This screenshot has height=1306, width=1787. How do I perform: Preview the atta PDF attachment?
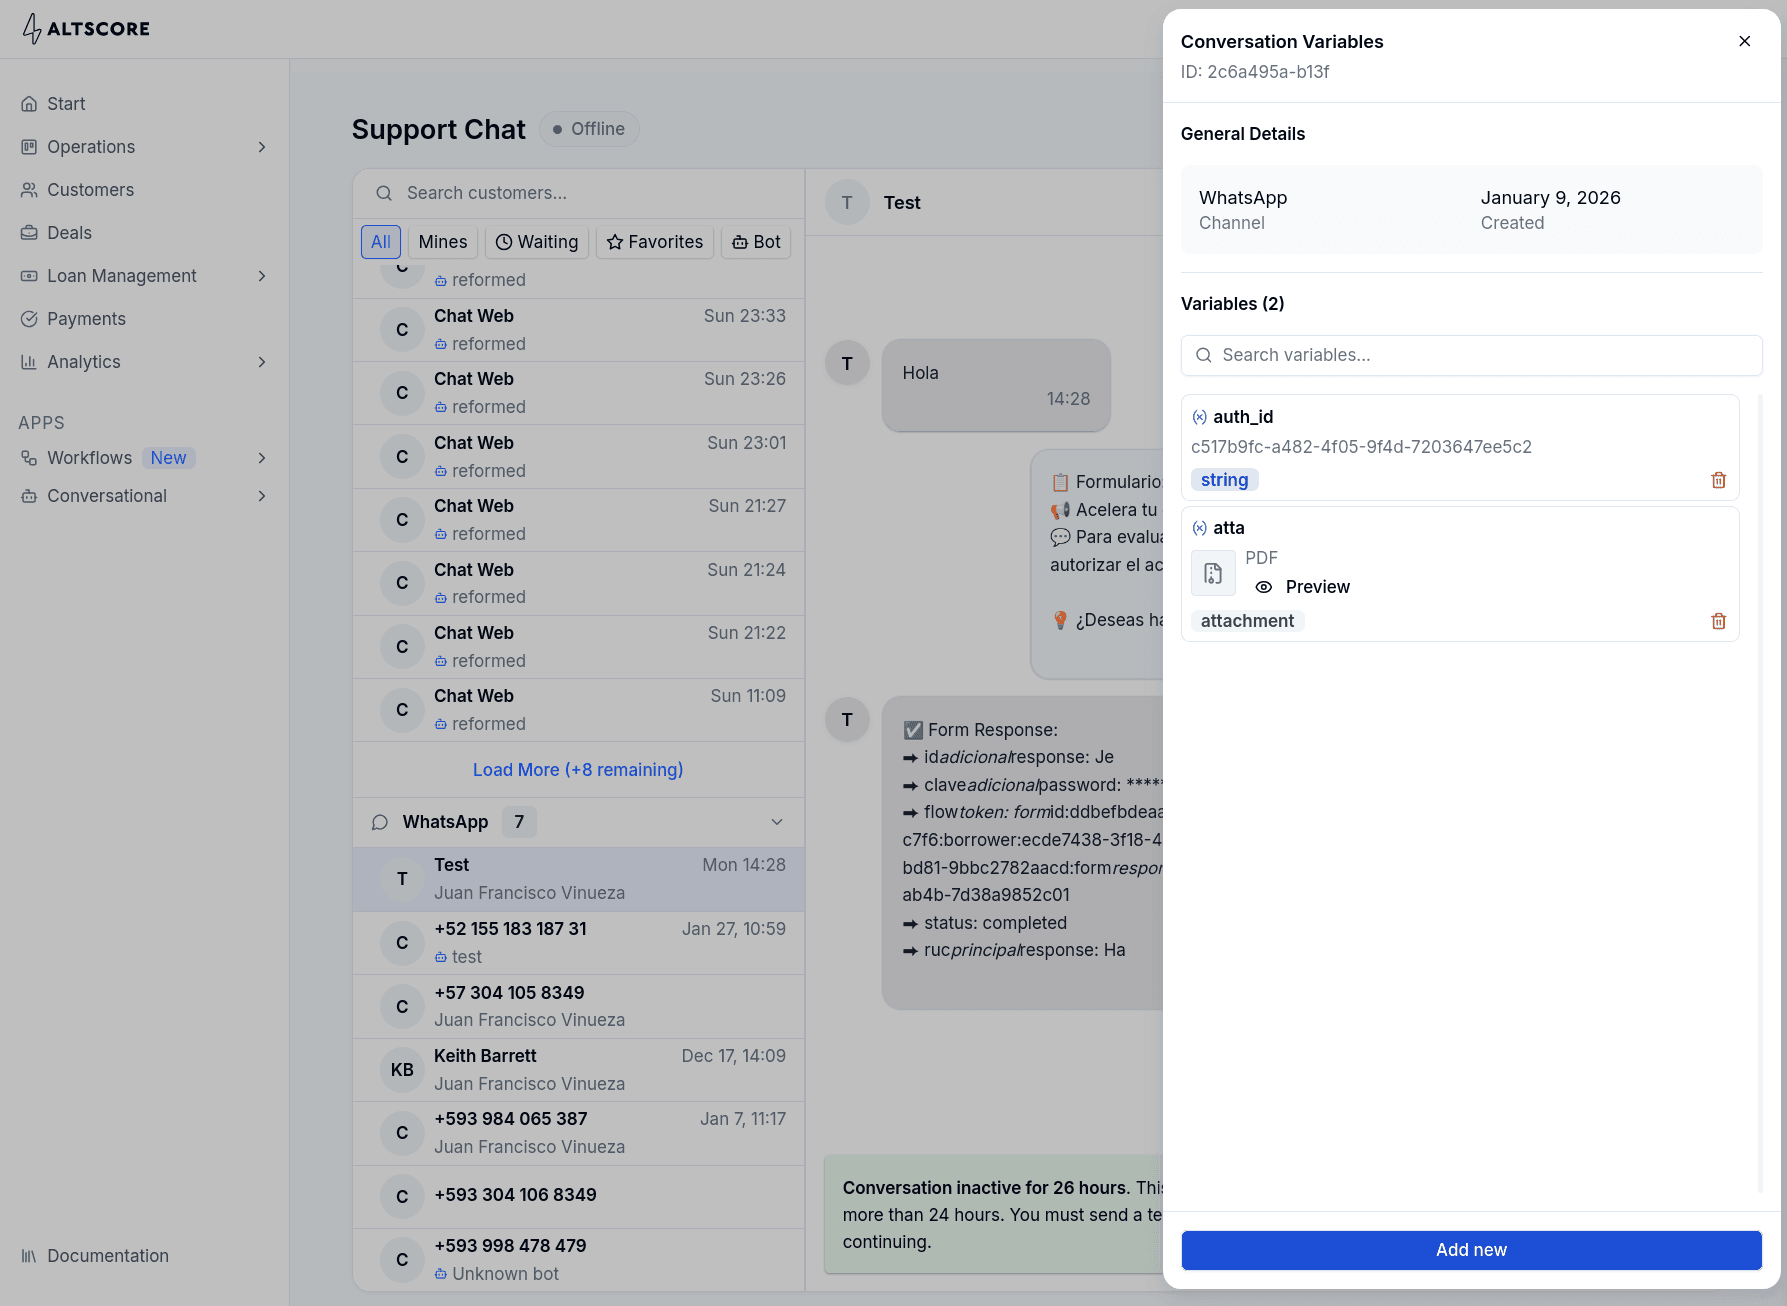click(x=1302, y=587)
